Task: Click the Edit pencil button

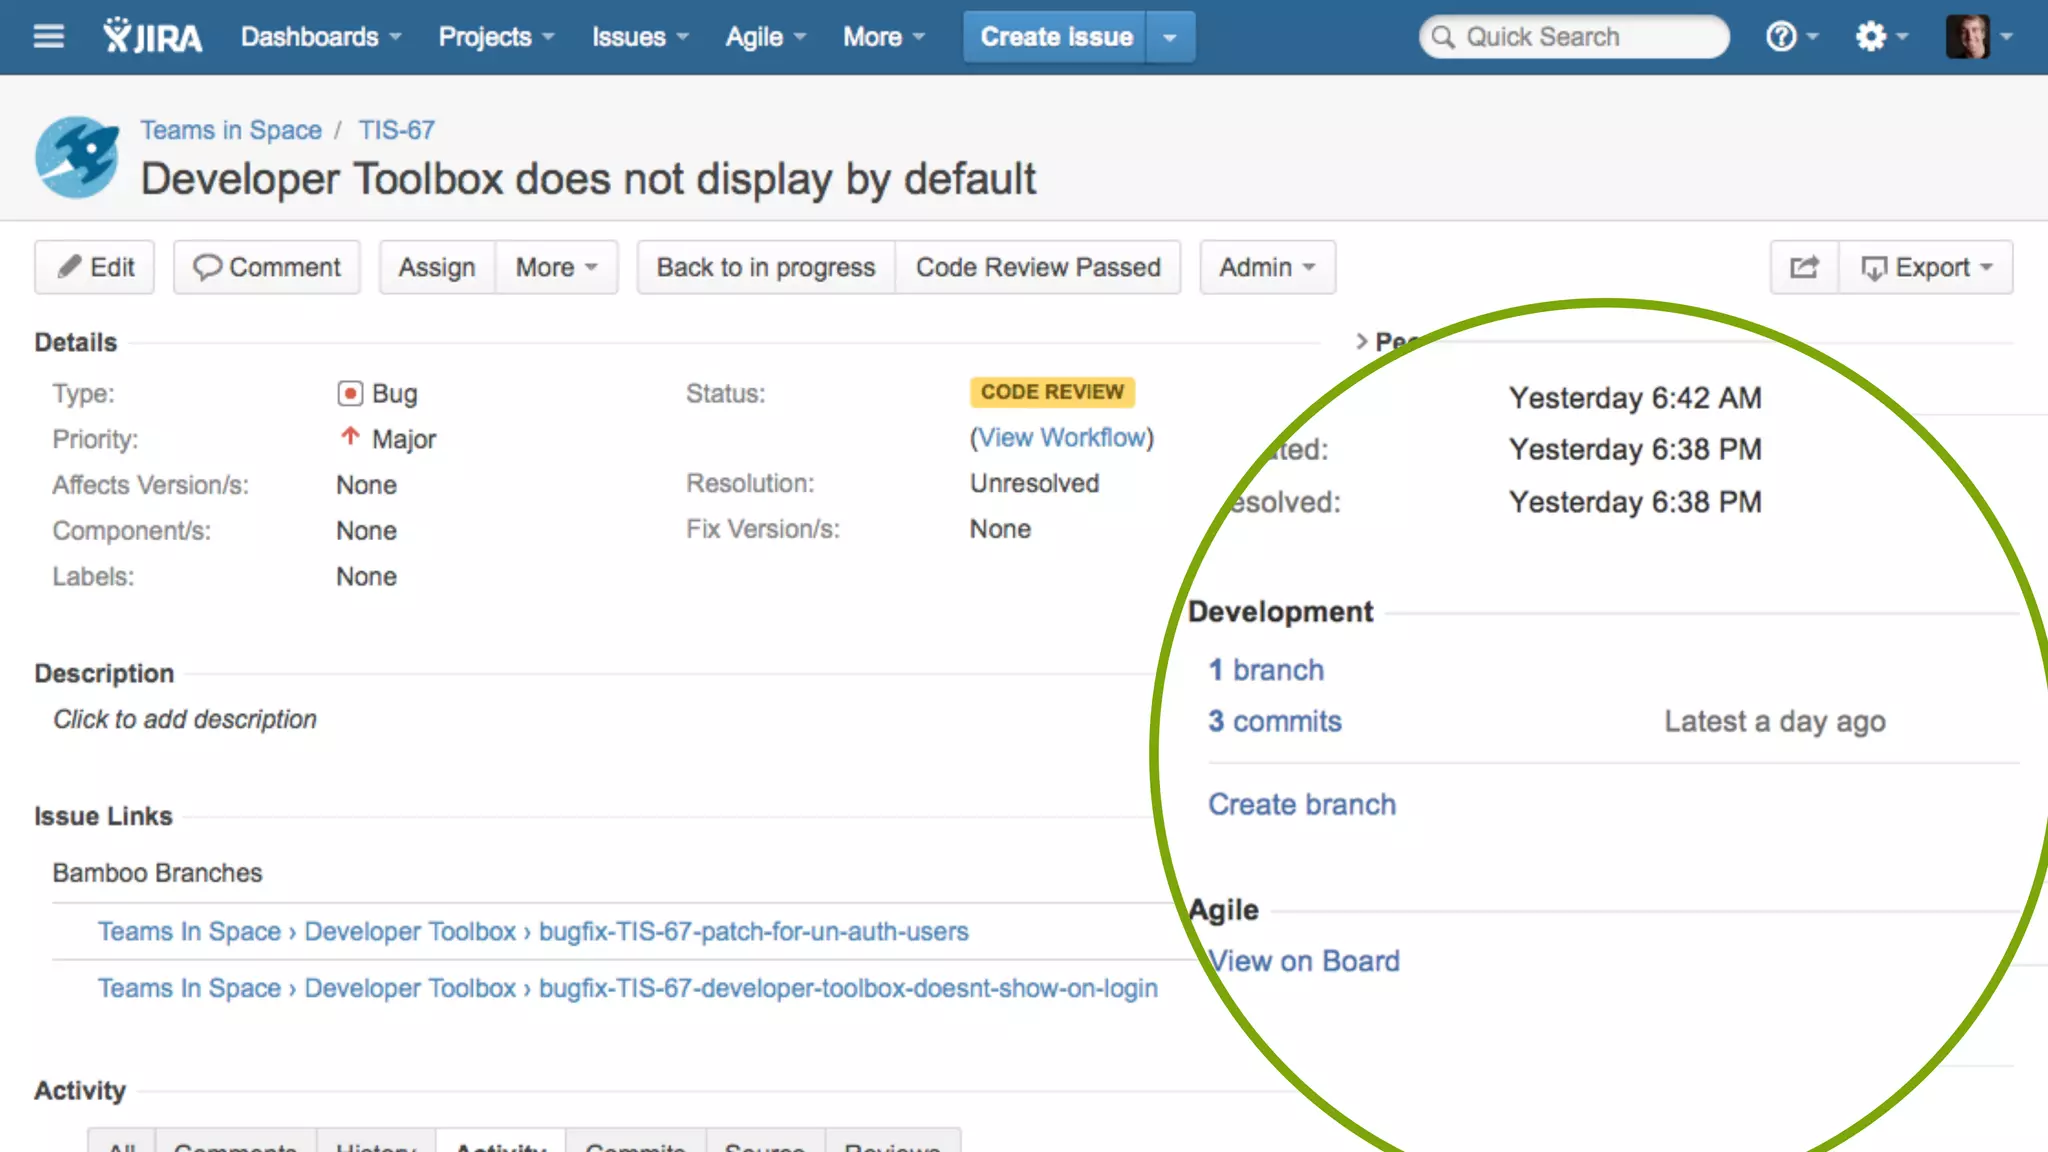Action: click(95, 268)
